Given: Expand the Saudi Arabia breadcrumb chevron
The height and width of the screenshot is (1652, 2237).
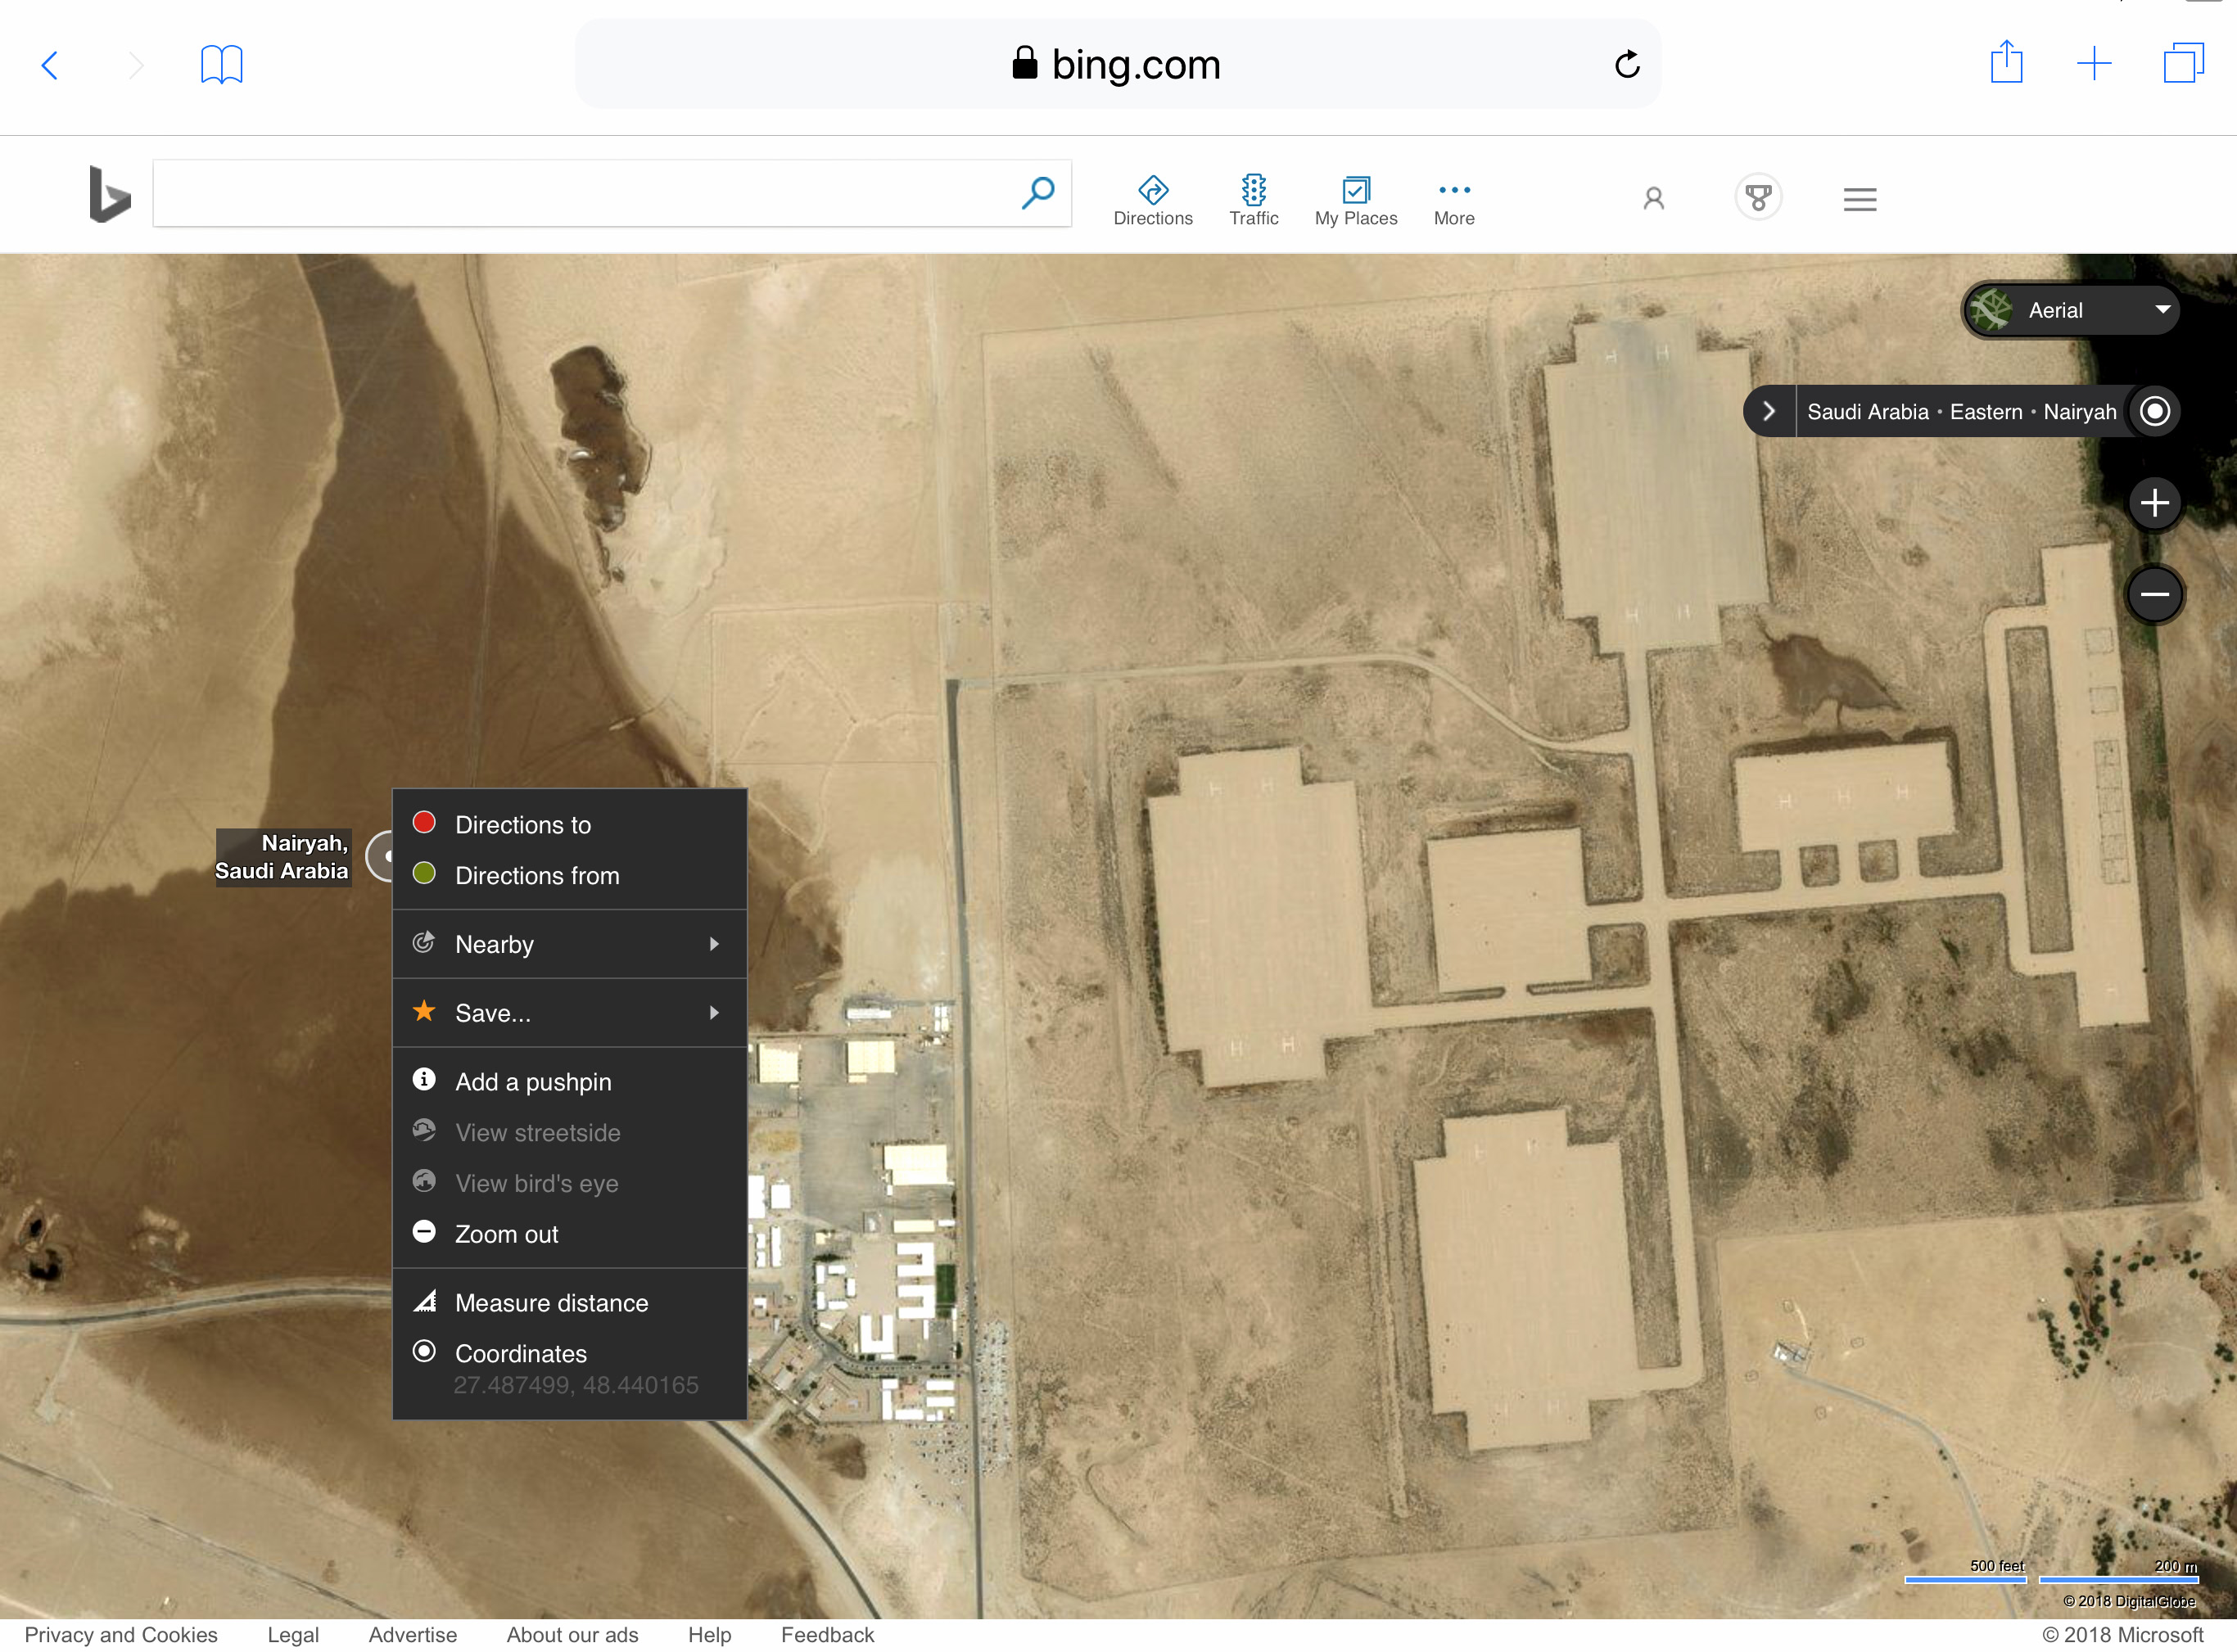Looking at the screenshot, I should tap(1768, 411).
